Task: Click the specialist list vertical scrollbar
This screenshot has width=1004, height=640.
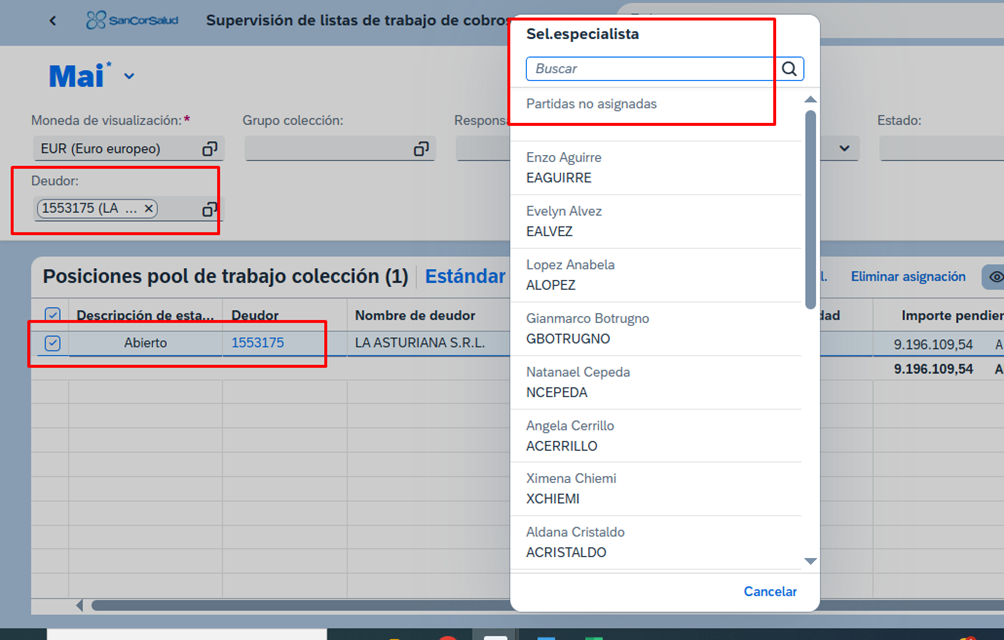Action: 810,210
